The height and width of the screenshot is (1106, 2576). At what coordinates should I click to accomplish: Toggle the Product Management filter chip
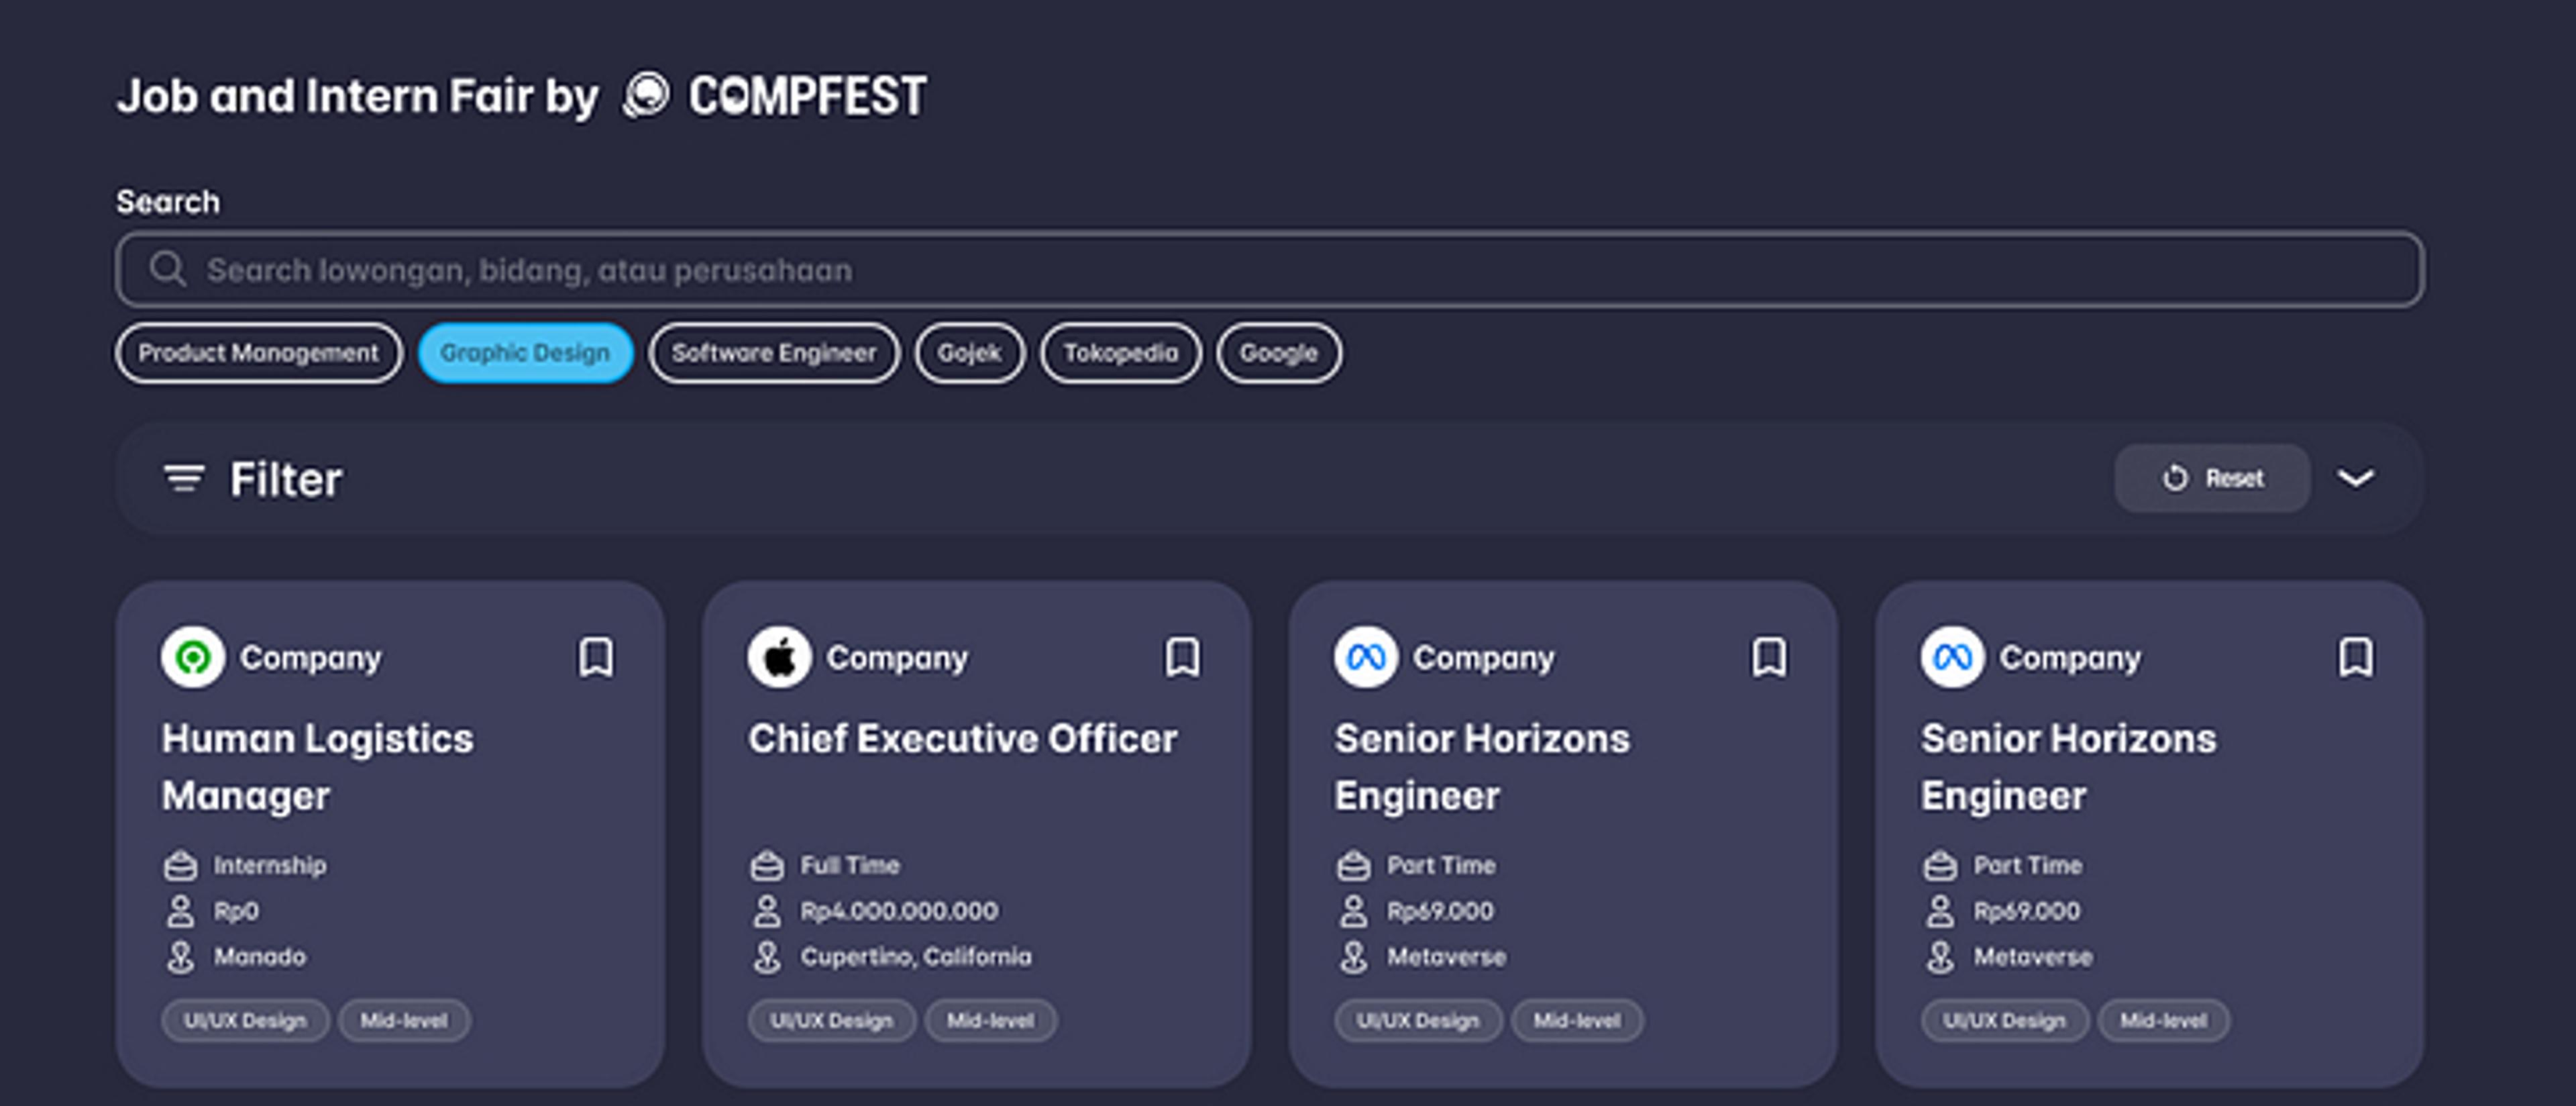[258, 353]
